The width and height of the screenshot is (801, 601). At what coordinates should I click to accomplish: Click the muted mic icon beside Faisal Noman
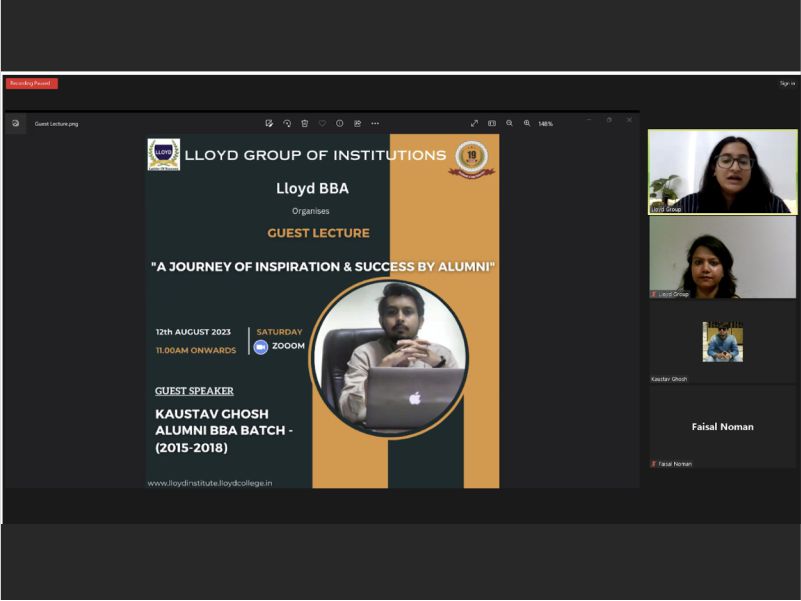click(653, 464)
